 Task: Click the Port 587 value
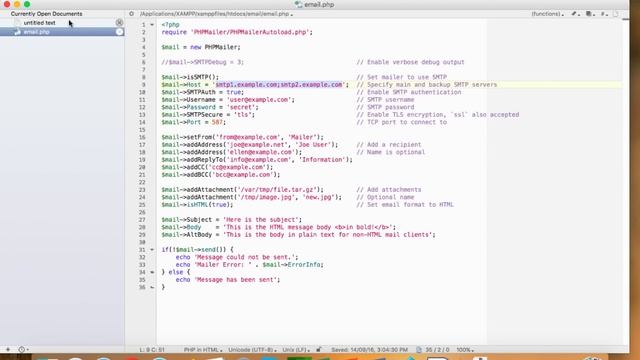coord(217,122)
